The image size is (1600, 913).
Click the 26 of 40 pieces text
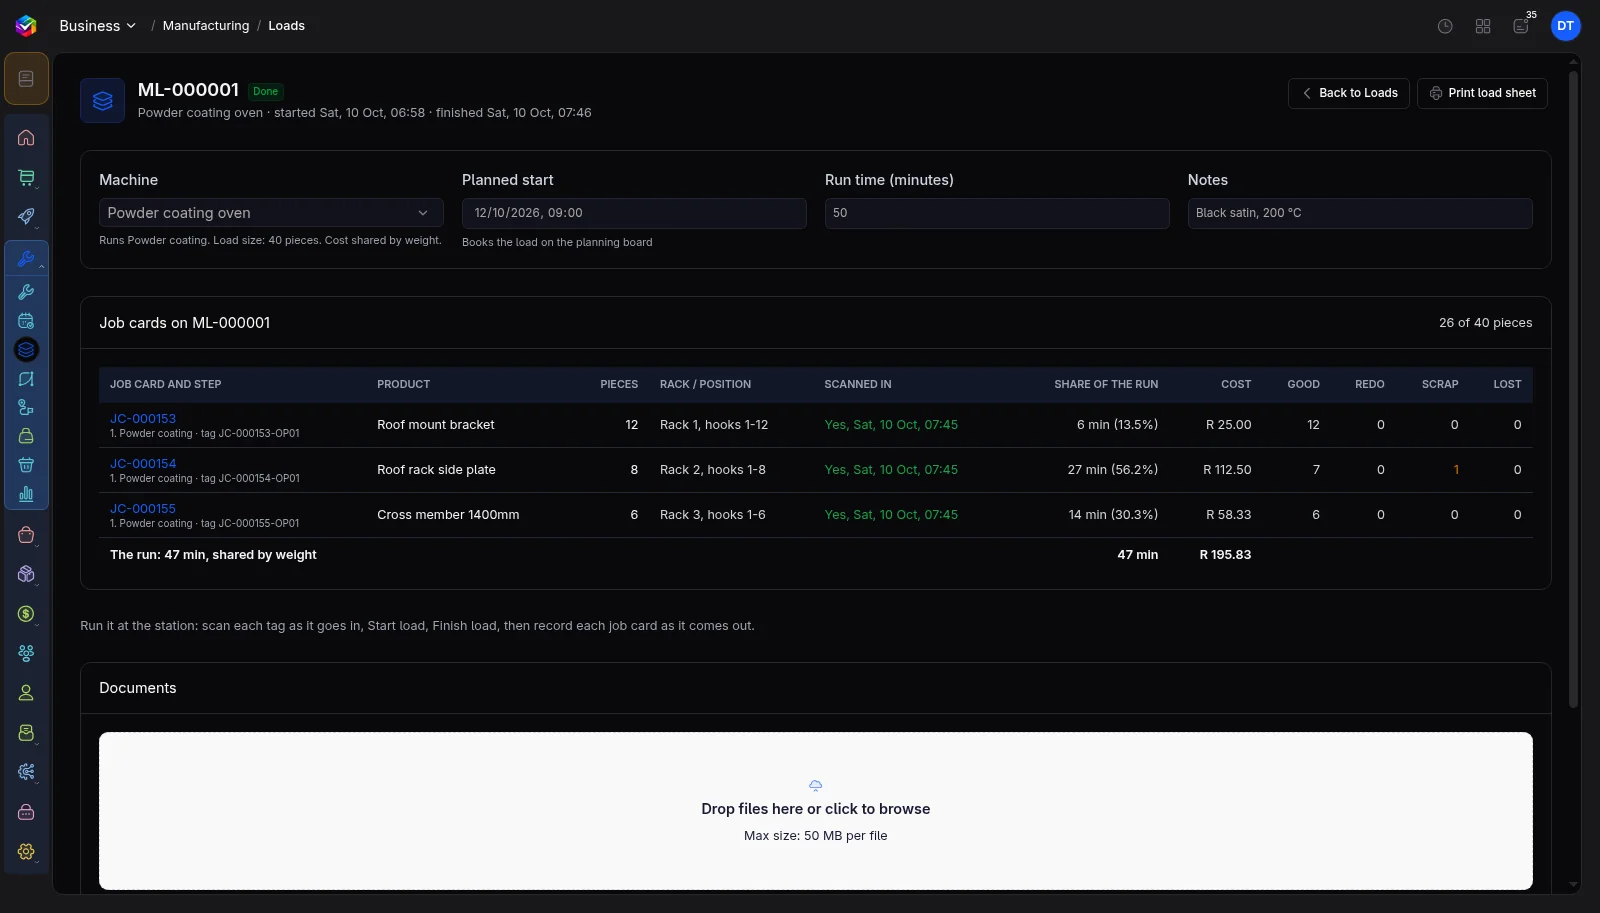pos(1486,323)
